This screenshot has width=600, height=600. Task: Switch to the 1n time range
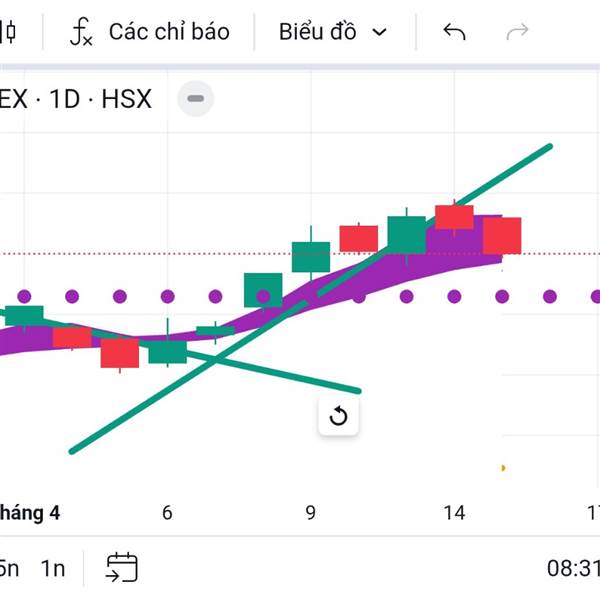tap(52, 568)
